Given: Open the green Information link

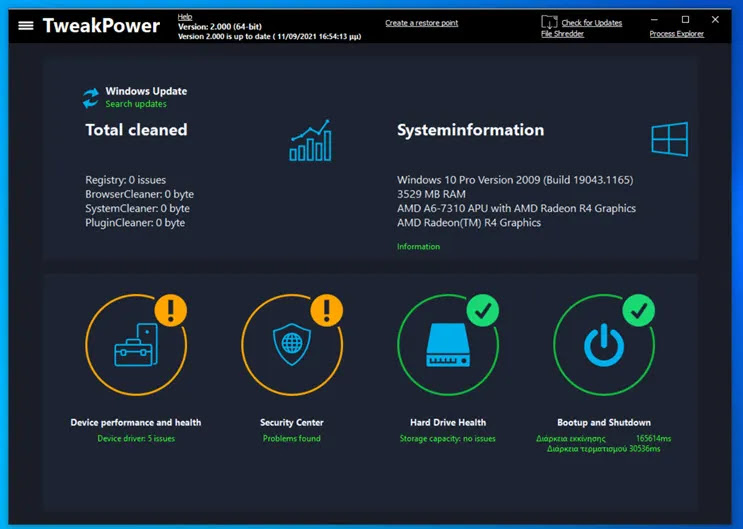Looking at the screenshot, I should pyautogui.click(x=418, y=246).
